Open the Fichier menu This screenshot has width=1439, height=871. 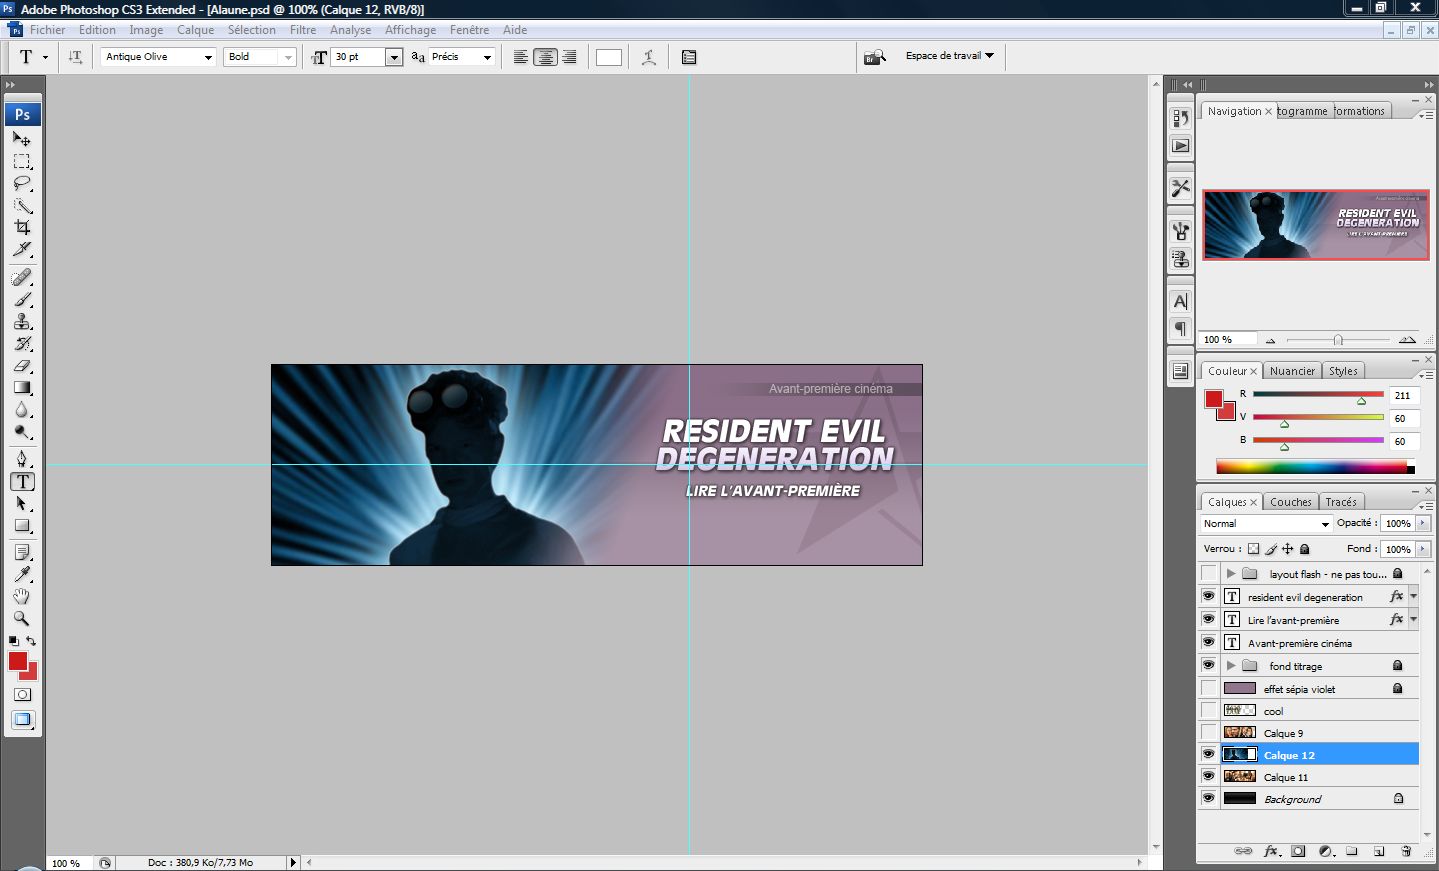pos(47,30)
